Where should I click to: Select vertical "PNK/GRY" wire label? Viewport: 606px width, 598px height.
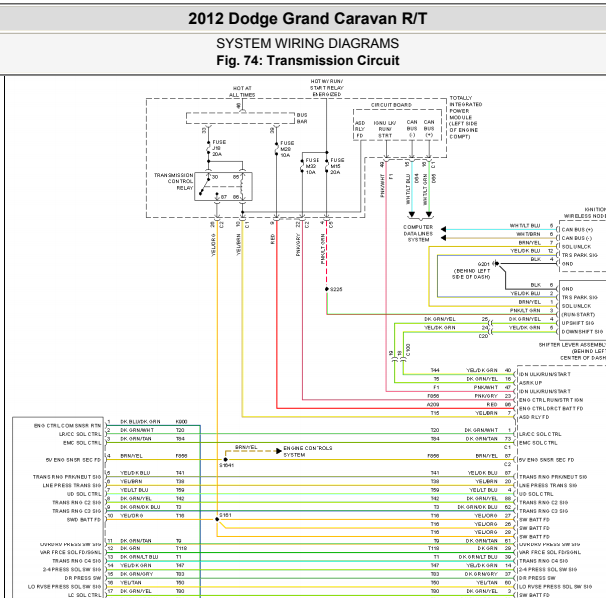click(298, 245)
